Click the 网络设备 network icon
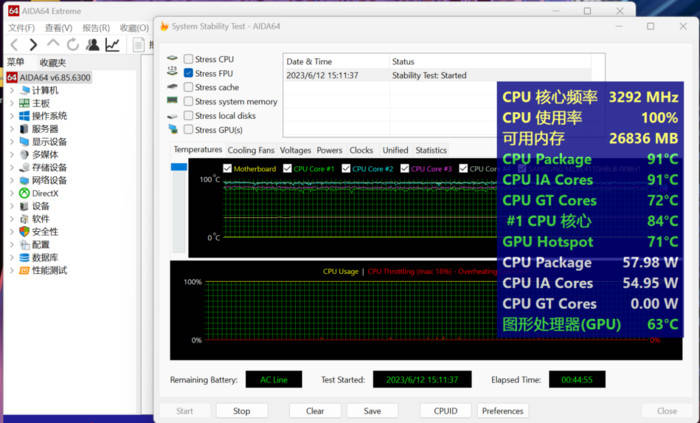 [25, 181]
